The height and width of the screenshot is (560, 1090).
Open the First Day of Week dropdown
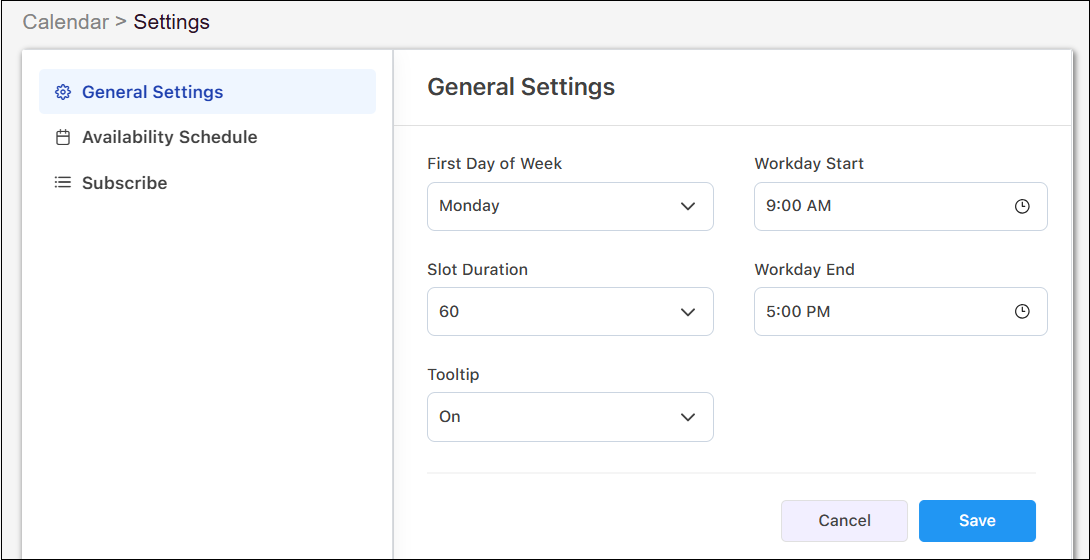570,206
